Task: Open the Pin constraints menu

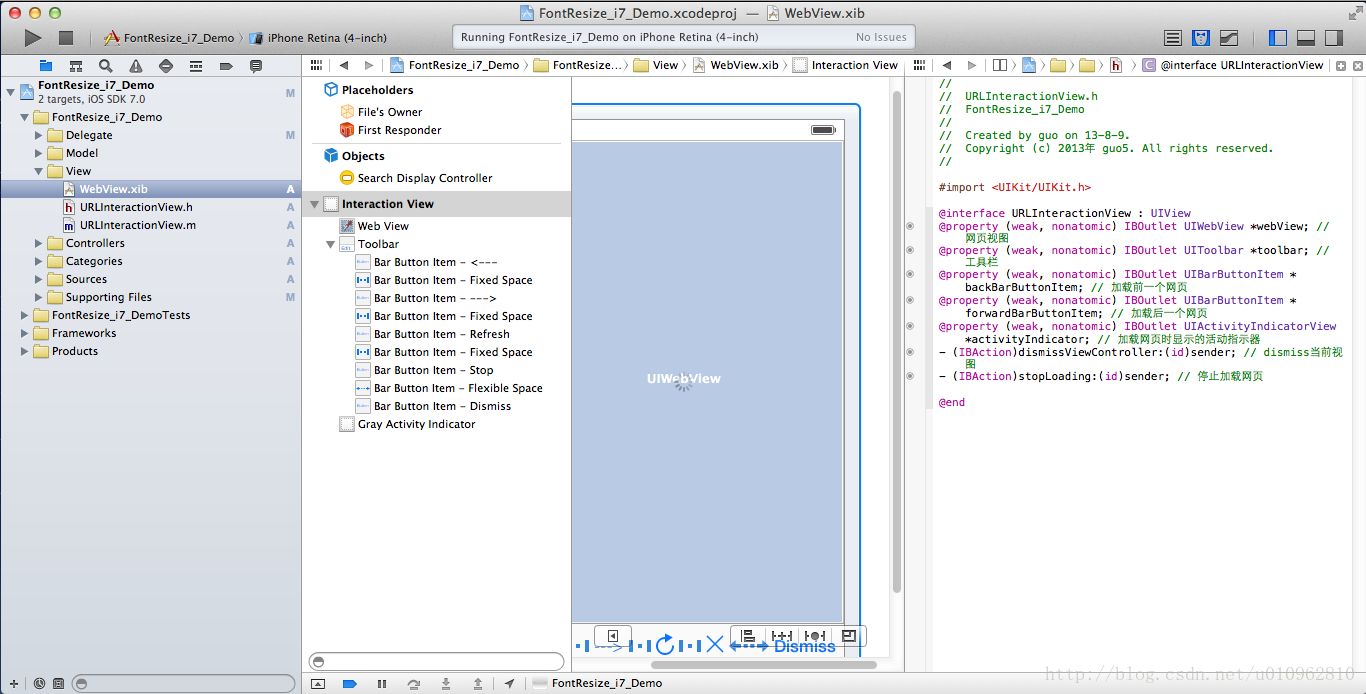Action: tap(782, 636)
